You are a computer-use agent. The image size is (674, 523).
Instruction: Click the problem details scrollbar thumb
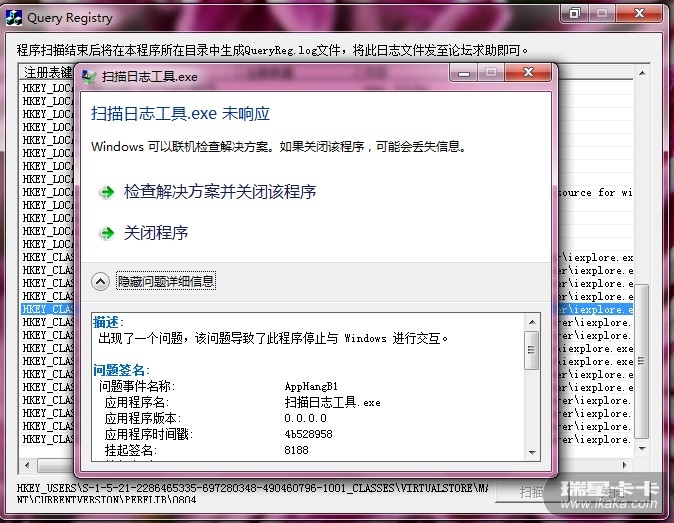point(532,350)
